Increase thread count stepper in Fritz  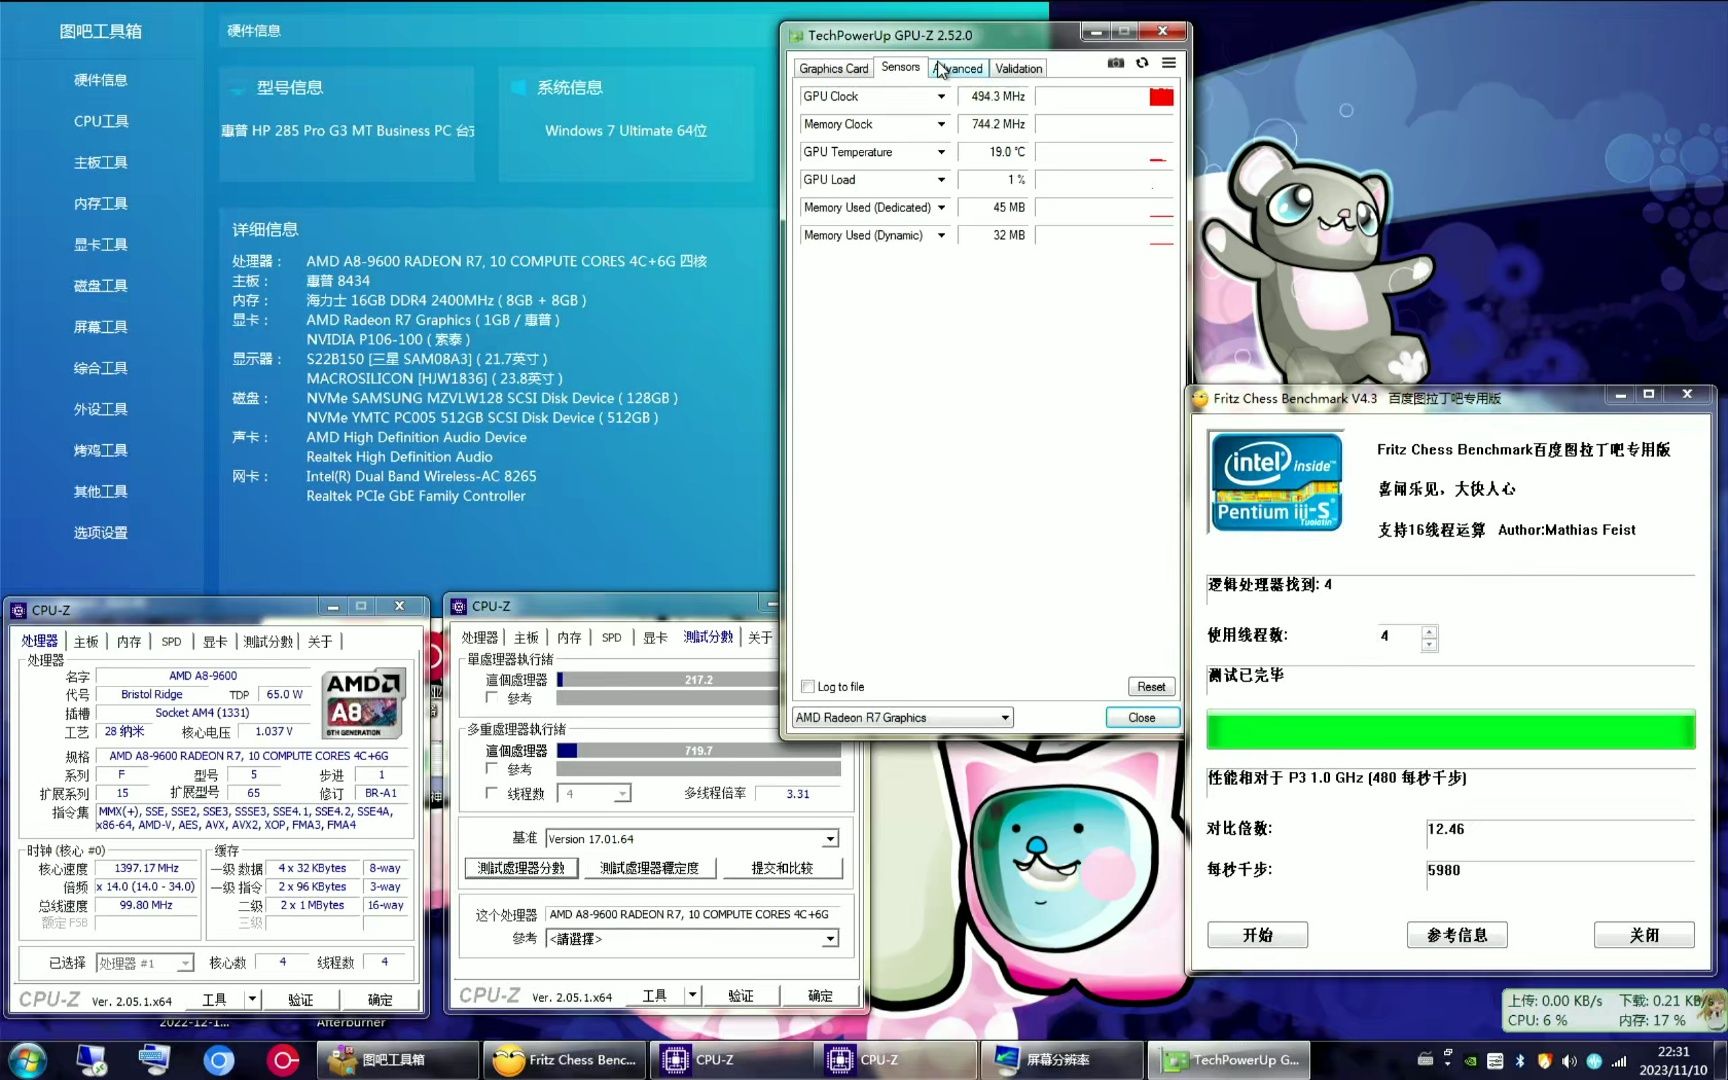(1430, 631)
